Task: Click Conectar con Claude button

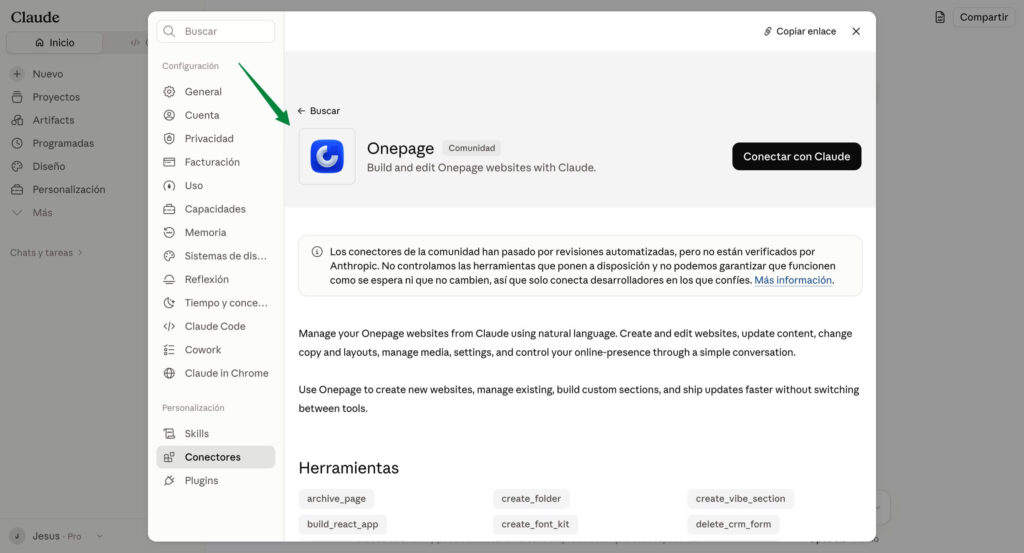Action: tap(796, 157)
